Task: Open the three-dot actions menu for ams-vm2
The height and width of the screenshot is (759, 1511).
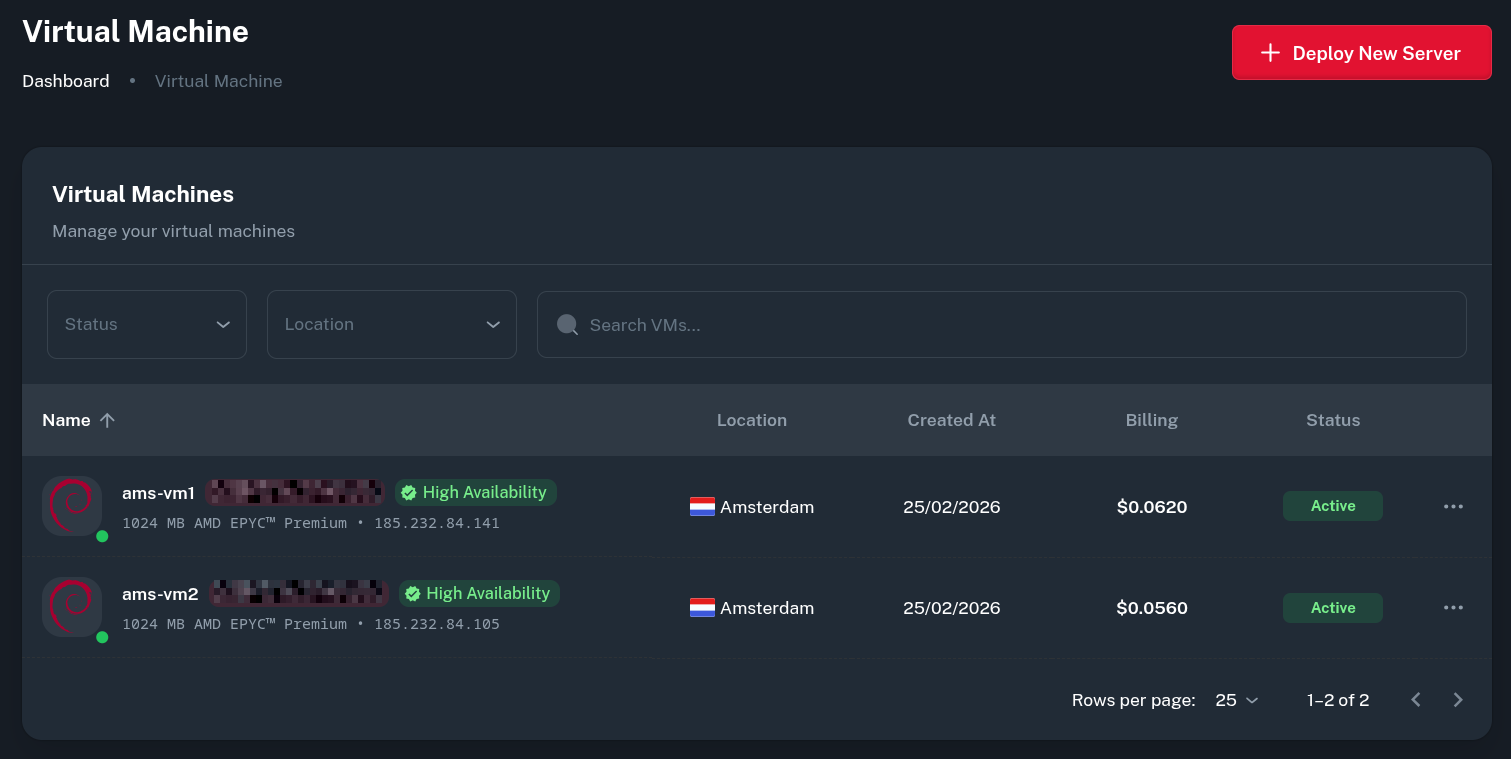Action: 1453,607
